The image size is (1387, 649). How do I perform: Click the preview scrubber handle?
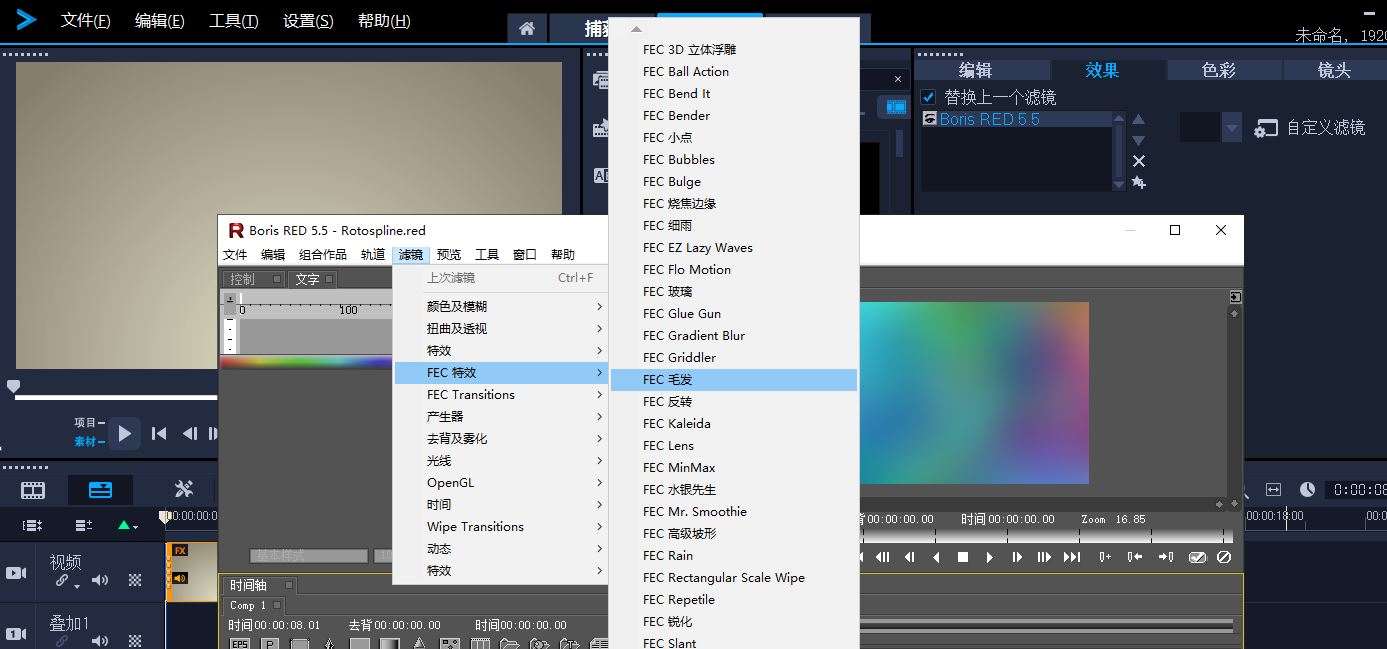pos(13,386)
